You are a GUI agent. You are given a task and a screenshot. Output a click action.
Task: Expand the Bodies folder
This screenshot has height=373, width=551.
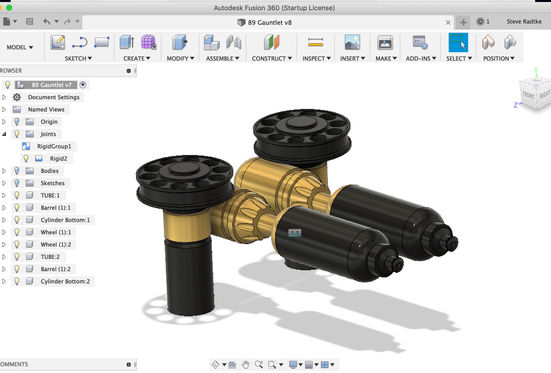(4, 171)
